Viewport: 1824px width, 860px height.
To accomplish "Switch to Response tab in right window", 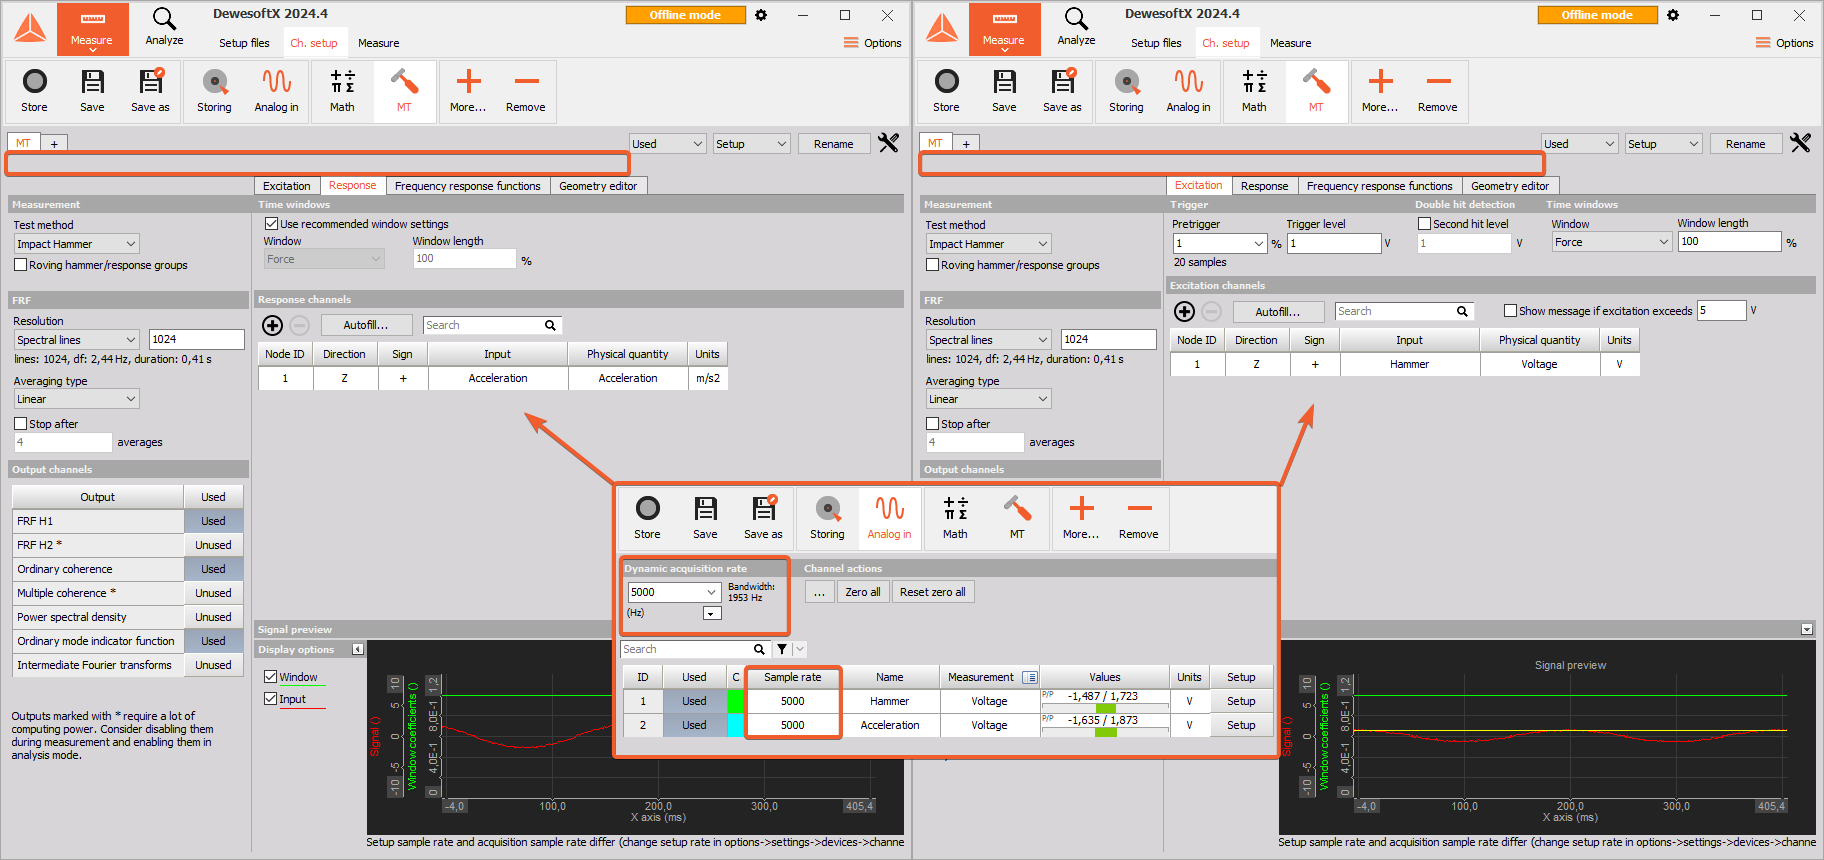I will tap(1264, 186).
